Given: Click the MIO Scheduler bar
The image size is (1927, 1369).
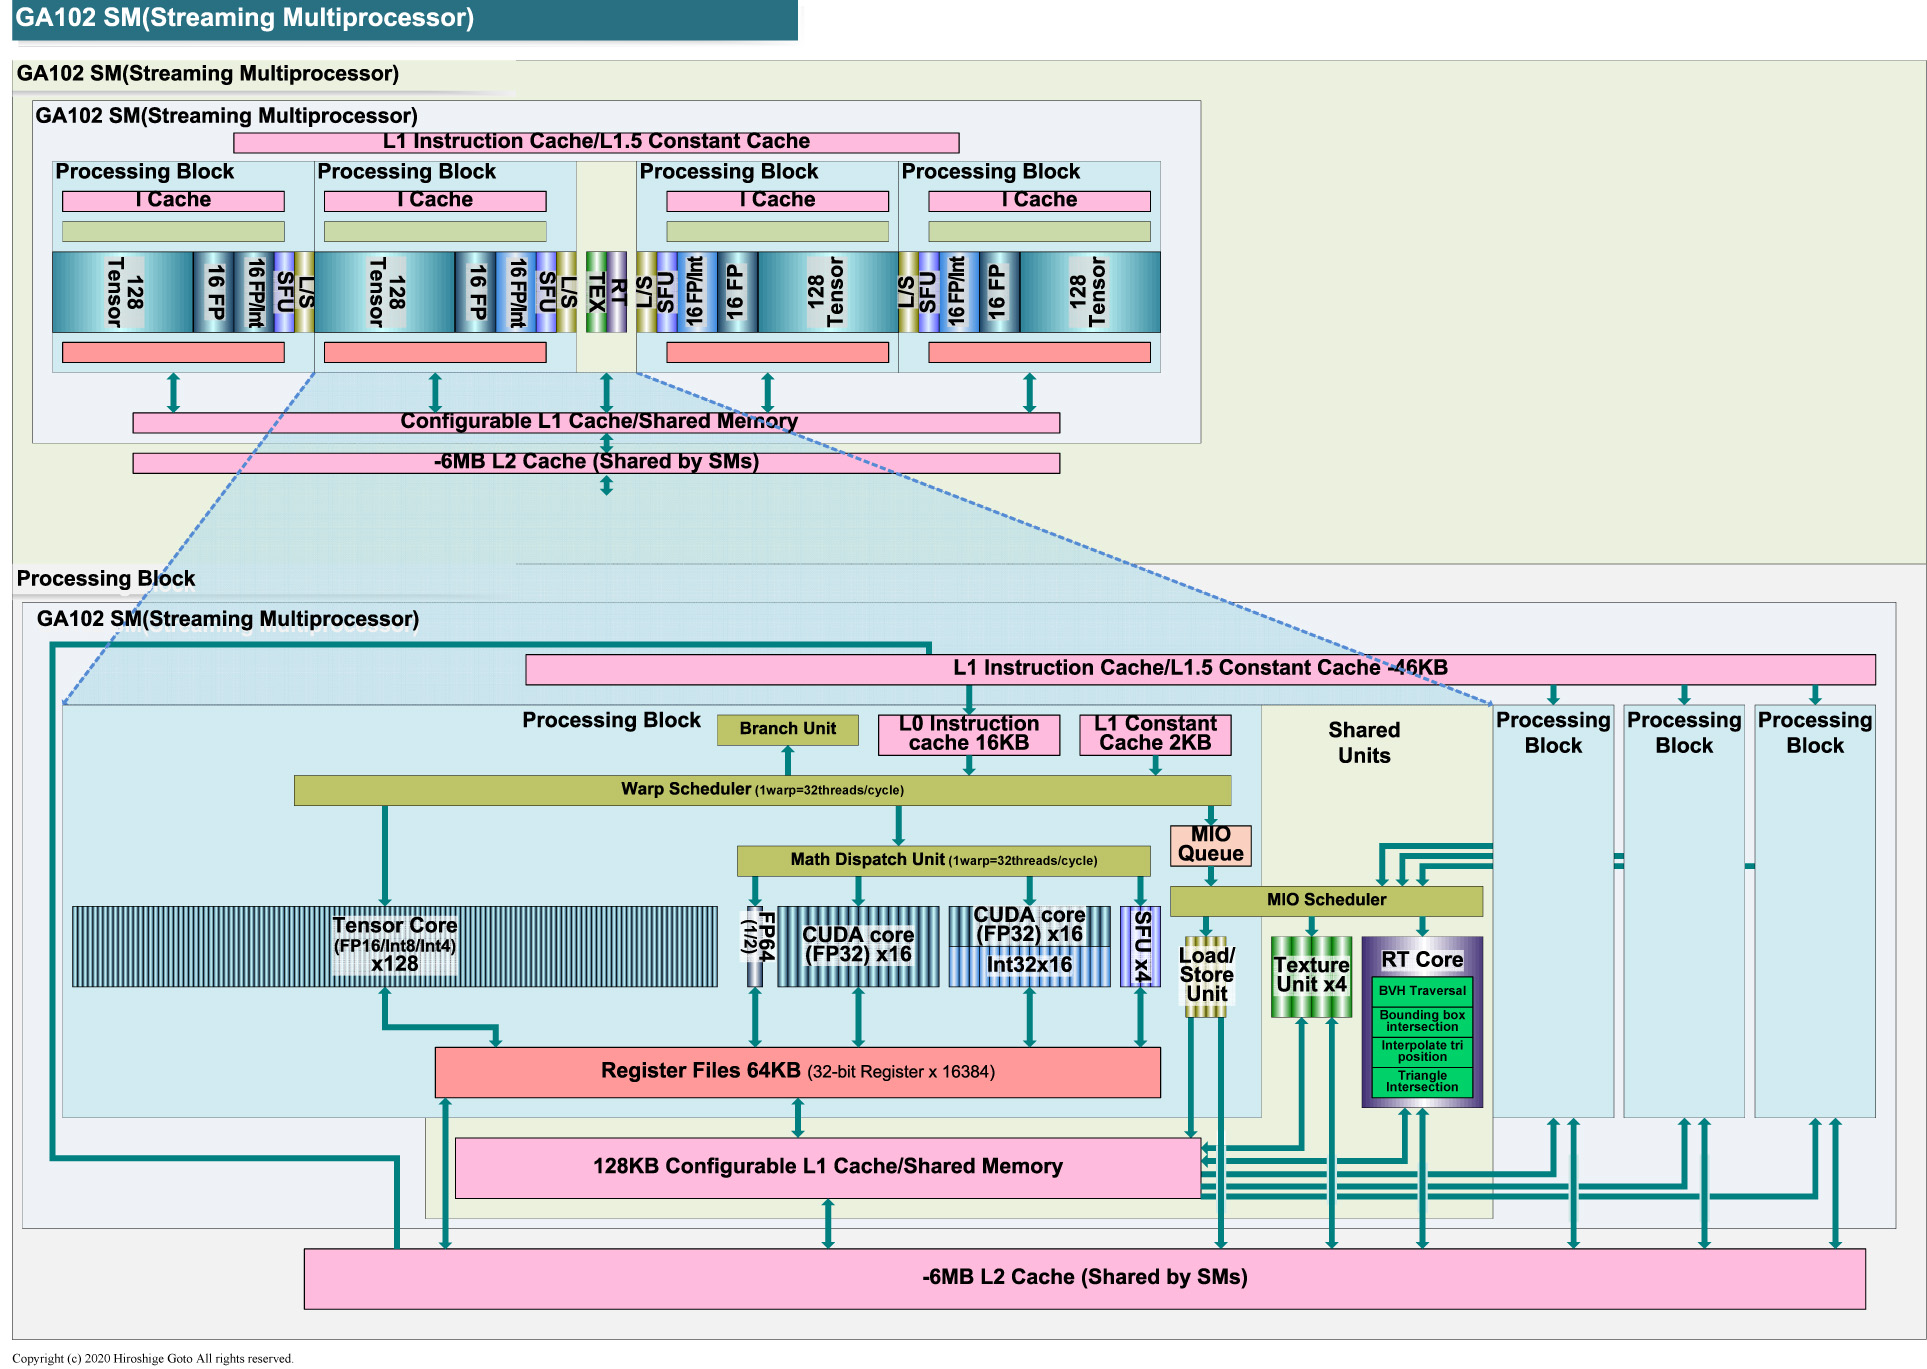Looking at the screenshot, I should (1326, 900).
